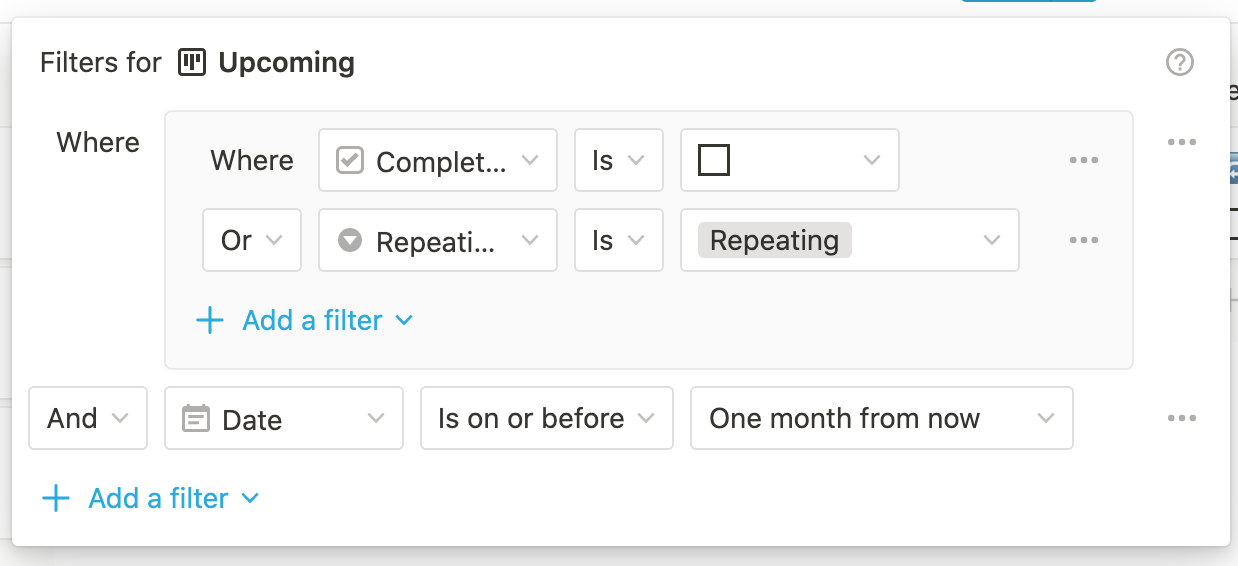1238x566 pixels.
Task: Open the Completed property dropdown
Action: coord(437,160)
